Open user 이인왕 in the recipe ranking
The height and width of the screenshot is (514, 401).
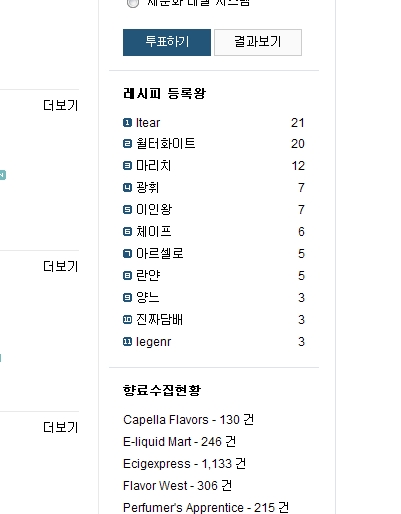(154, 210)
